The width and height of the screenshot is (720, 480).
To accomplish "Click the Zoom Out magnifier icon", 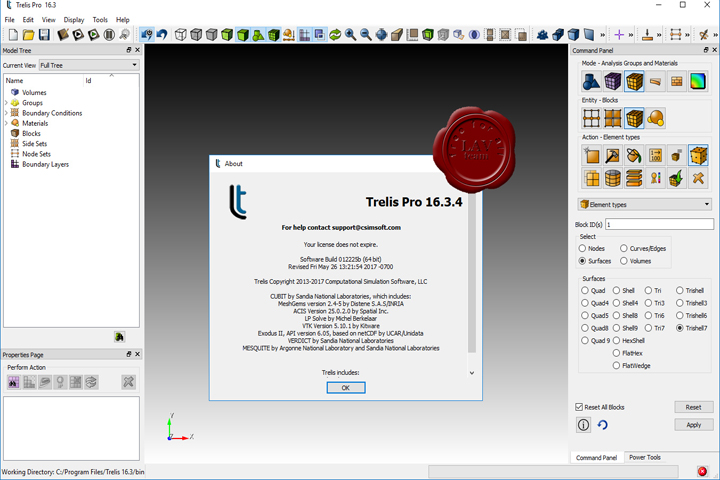I will pyautogui.click(x=366, y=34).
